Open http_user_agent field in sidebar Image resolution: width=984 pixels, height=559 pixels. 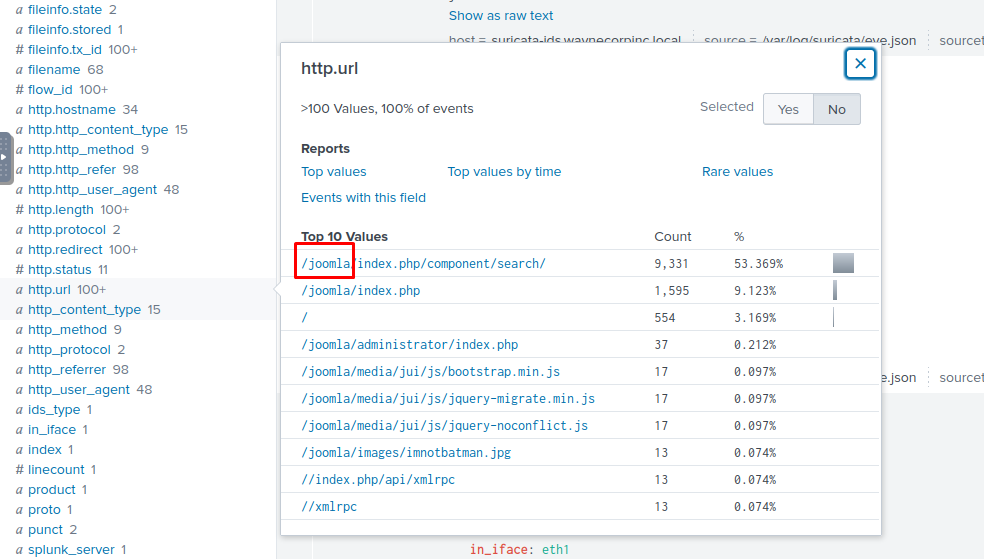pyautogui.click(x=78, y=390)
